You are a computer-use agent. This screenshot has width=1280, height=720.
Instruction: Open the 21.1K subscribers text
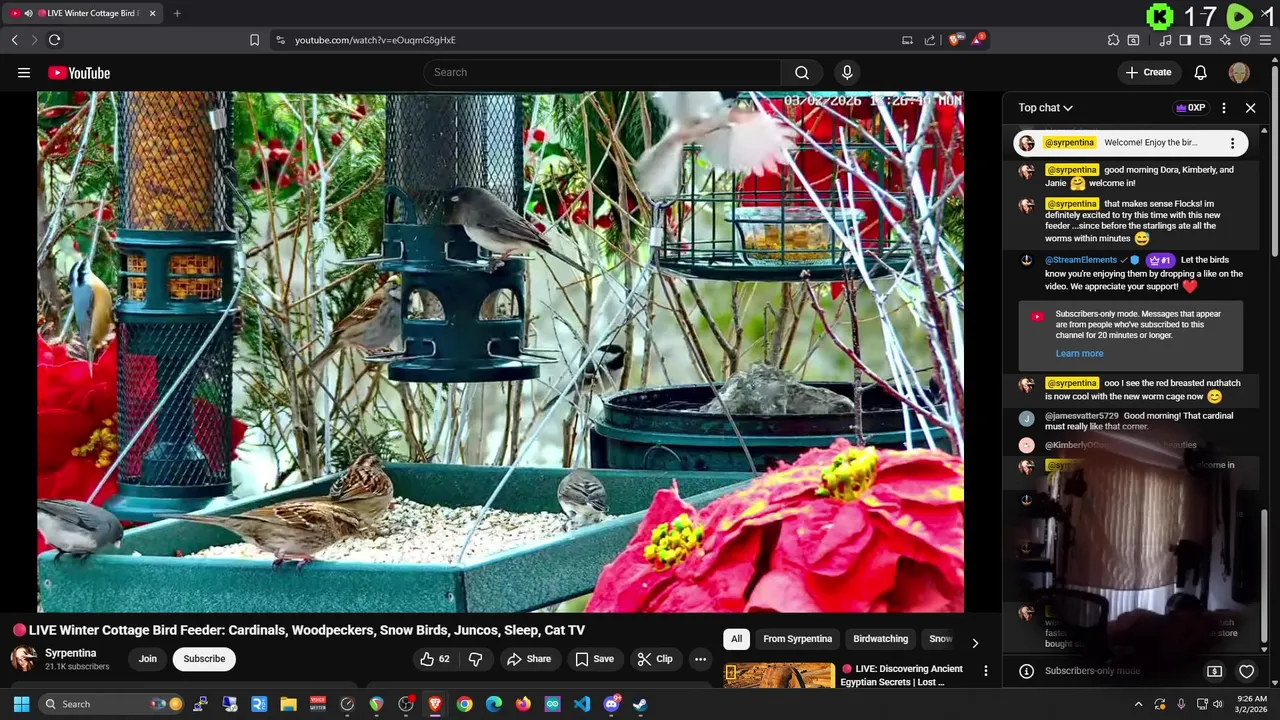pos(77,666)
